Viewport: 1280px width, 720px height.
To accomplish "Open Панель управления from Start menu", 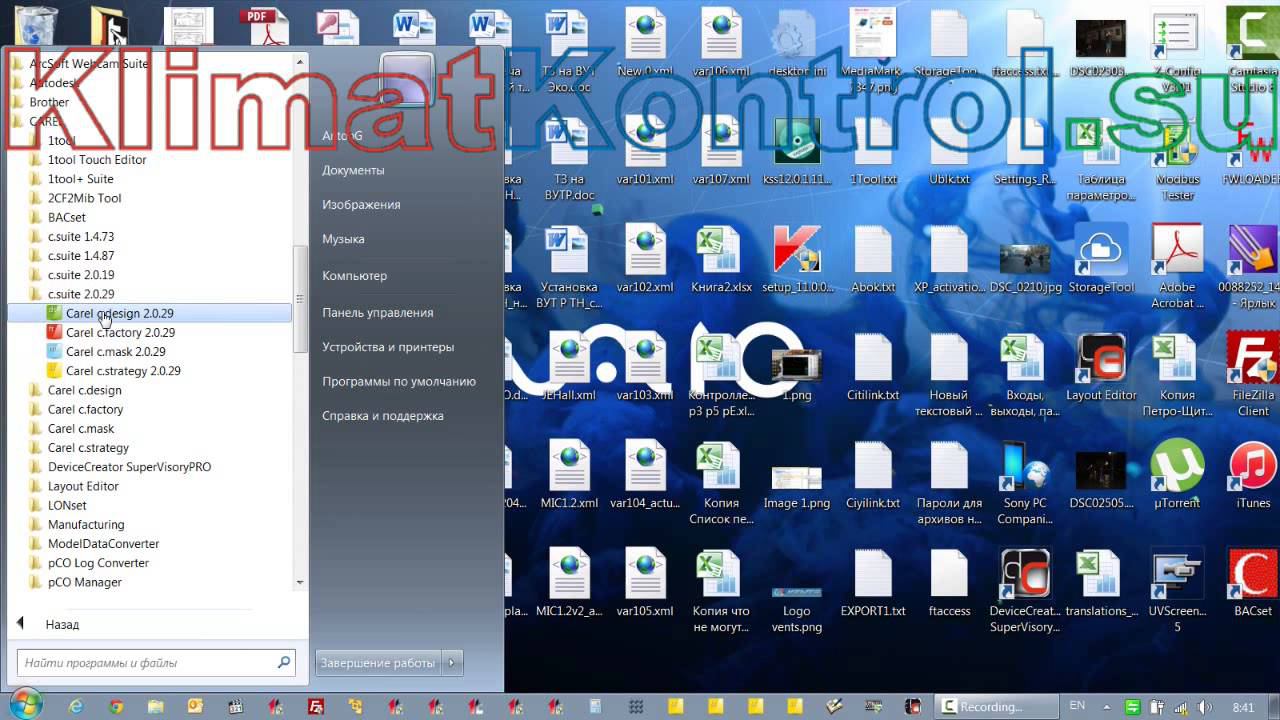I will click(x=377, y=312).
